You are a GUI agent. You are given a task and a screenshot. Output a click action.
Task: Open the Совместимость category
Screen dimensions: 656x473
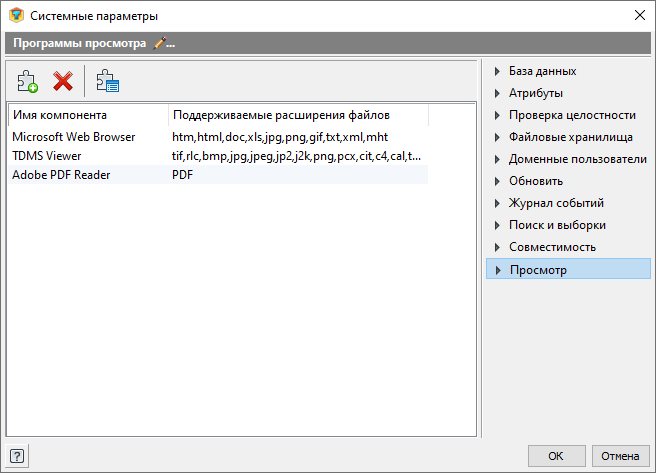coord(552,247)
